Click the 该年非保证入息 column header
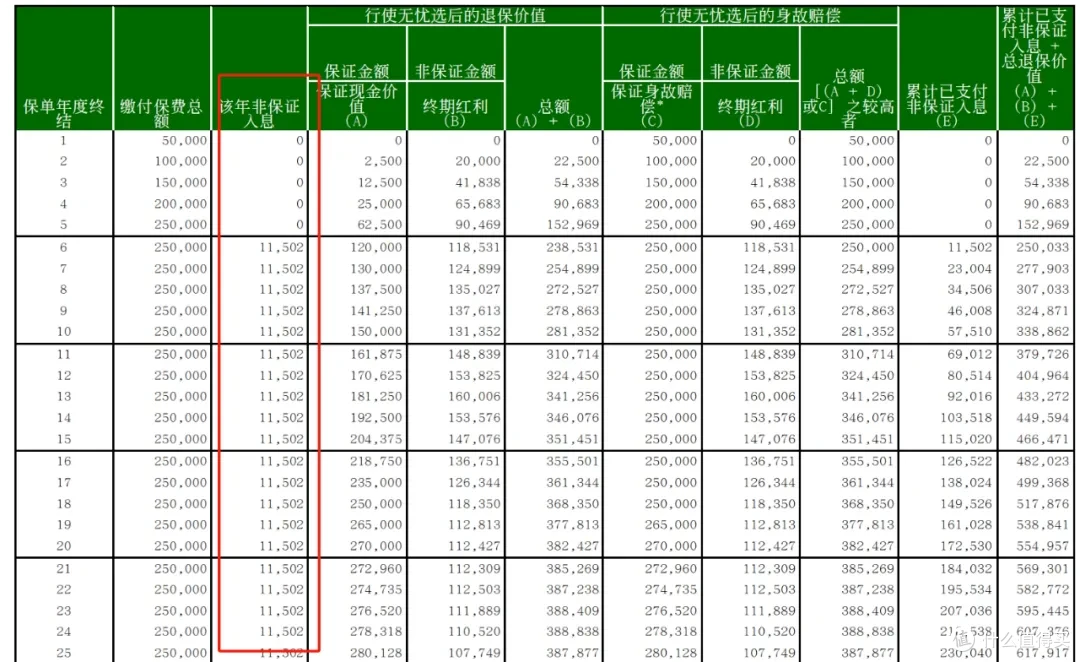 tap(260, 113)
